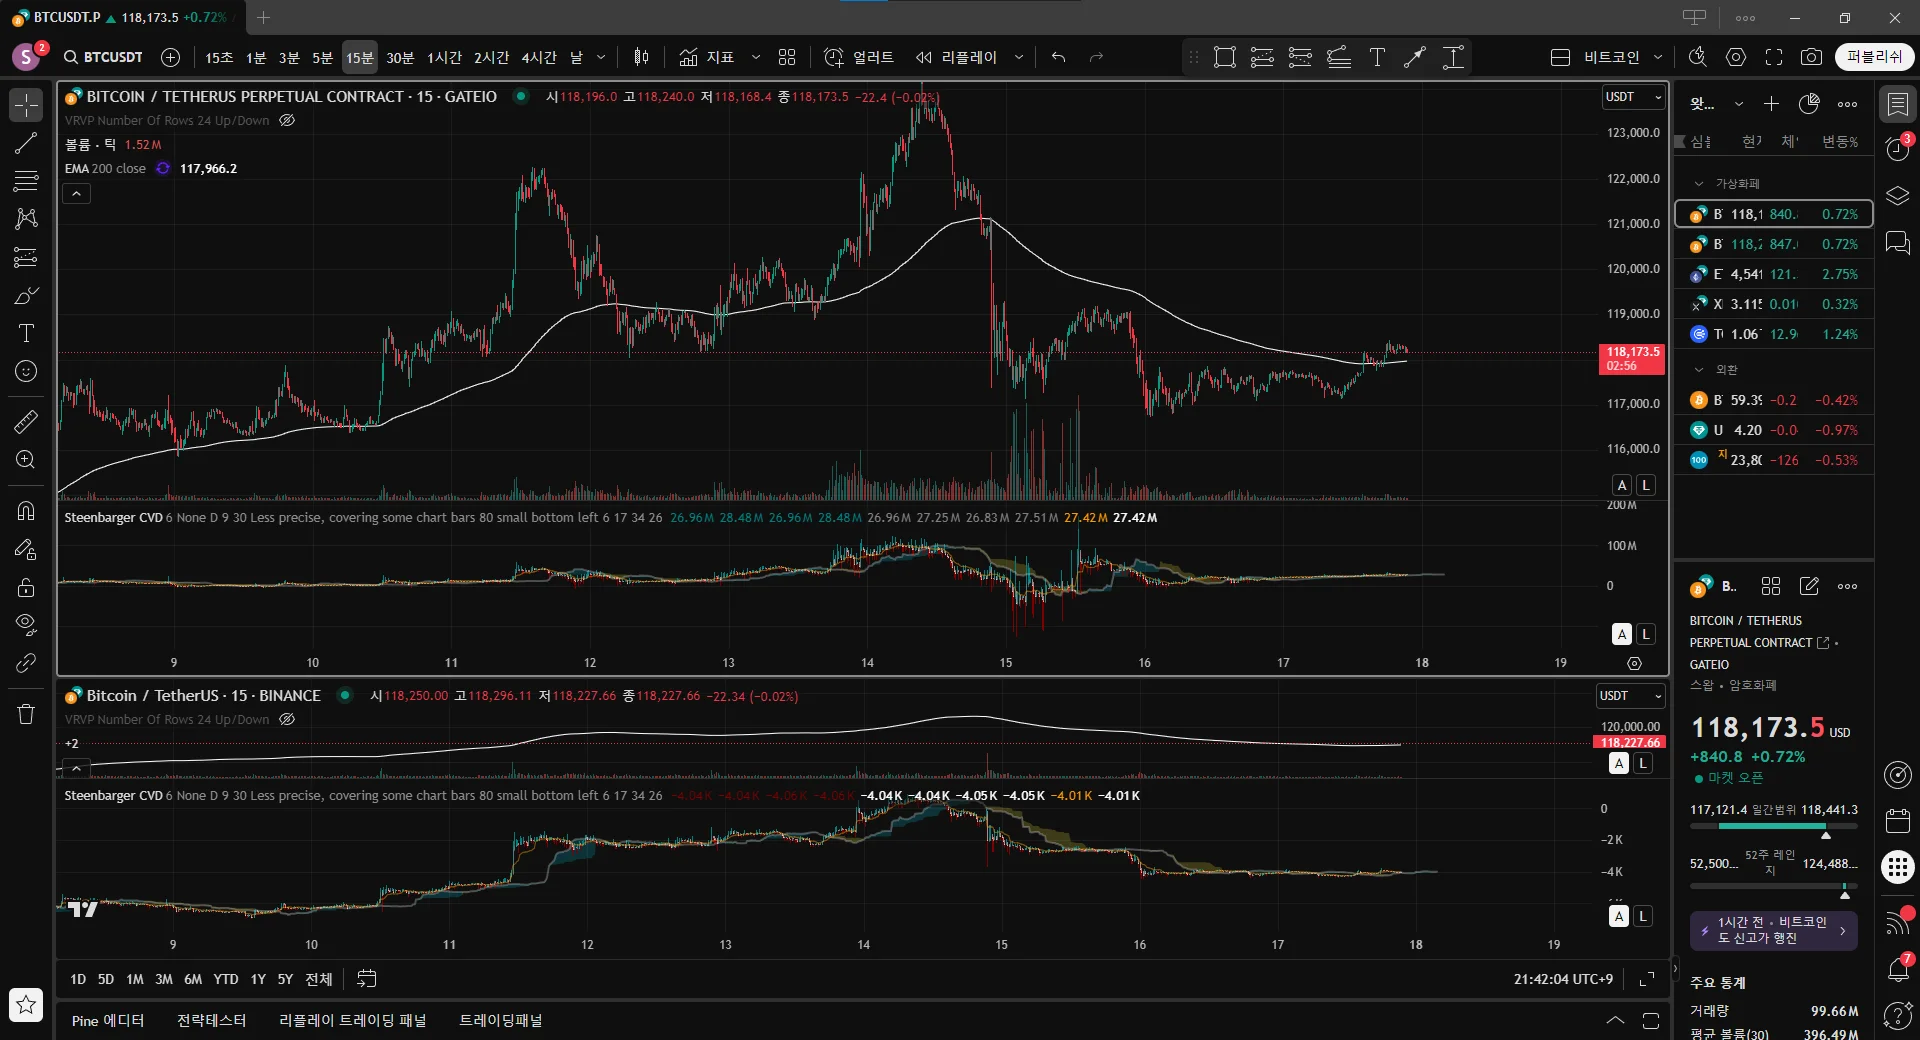Open forecasting and measurement tools
This screenshot has width=1920, height=1040.
(x=26, y=257)
